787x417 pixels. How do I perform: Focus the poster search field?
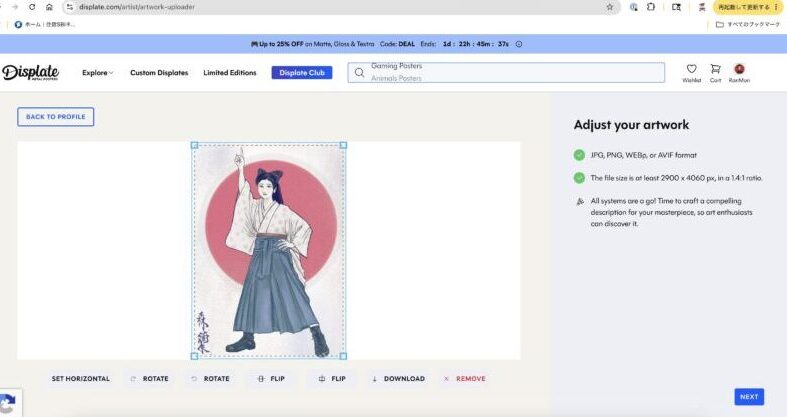click(506, 73)
